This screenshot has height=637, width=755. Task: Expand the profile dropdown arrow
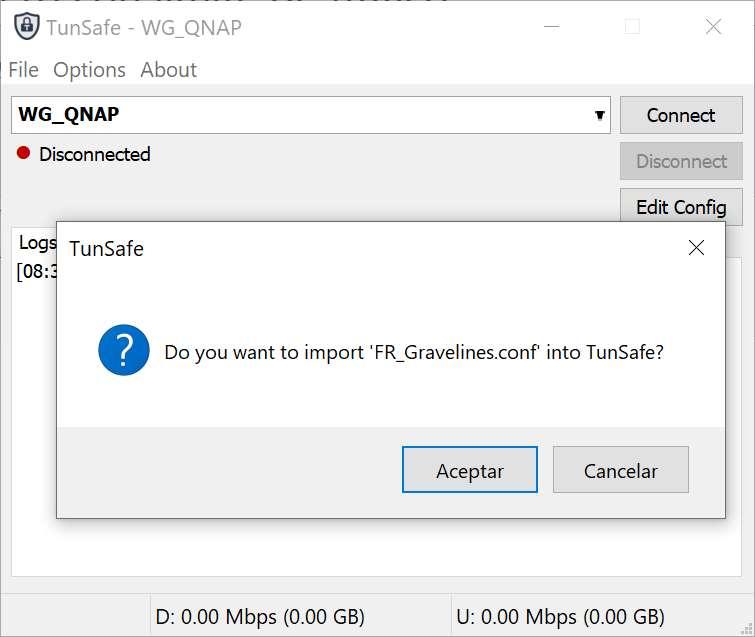(600, 115)
